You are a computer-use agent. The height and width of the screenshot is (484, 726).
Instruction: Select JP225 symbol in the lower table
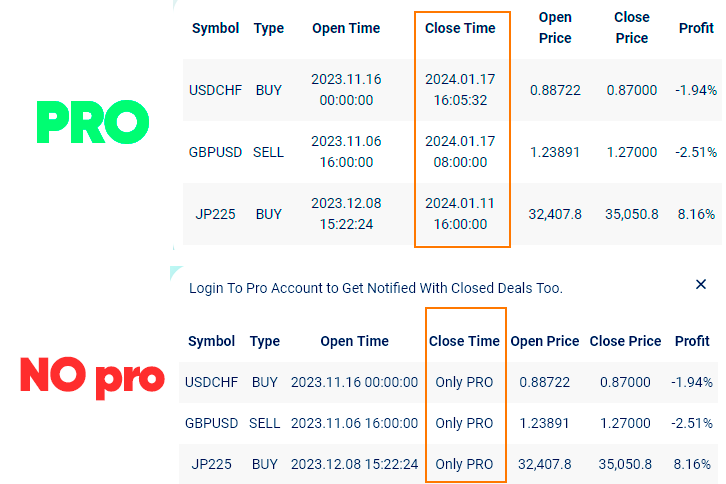[211, 464]
